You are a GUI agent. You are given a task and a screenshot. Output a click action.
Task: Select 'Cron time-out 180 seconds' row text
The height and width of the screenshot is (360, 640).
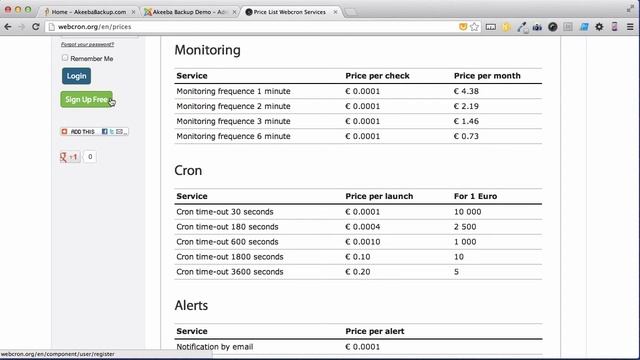tap(227, 227)
